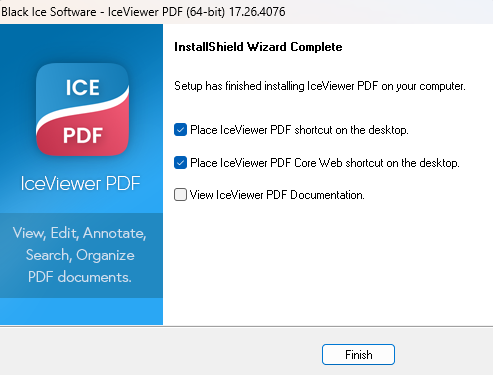The width and height of the screenshot is (493, 375).
Task: Uncheck the Core Web shortcut checkbox
Action: click(180, 163)
